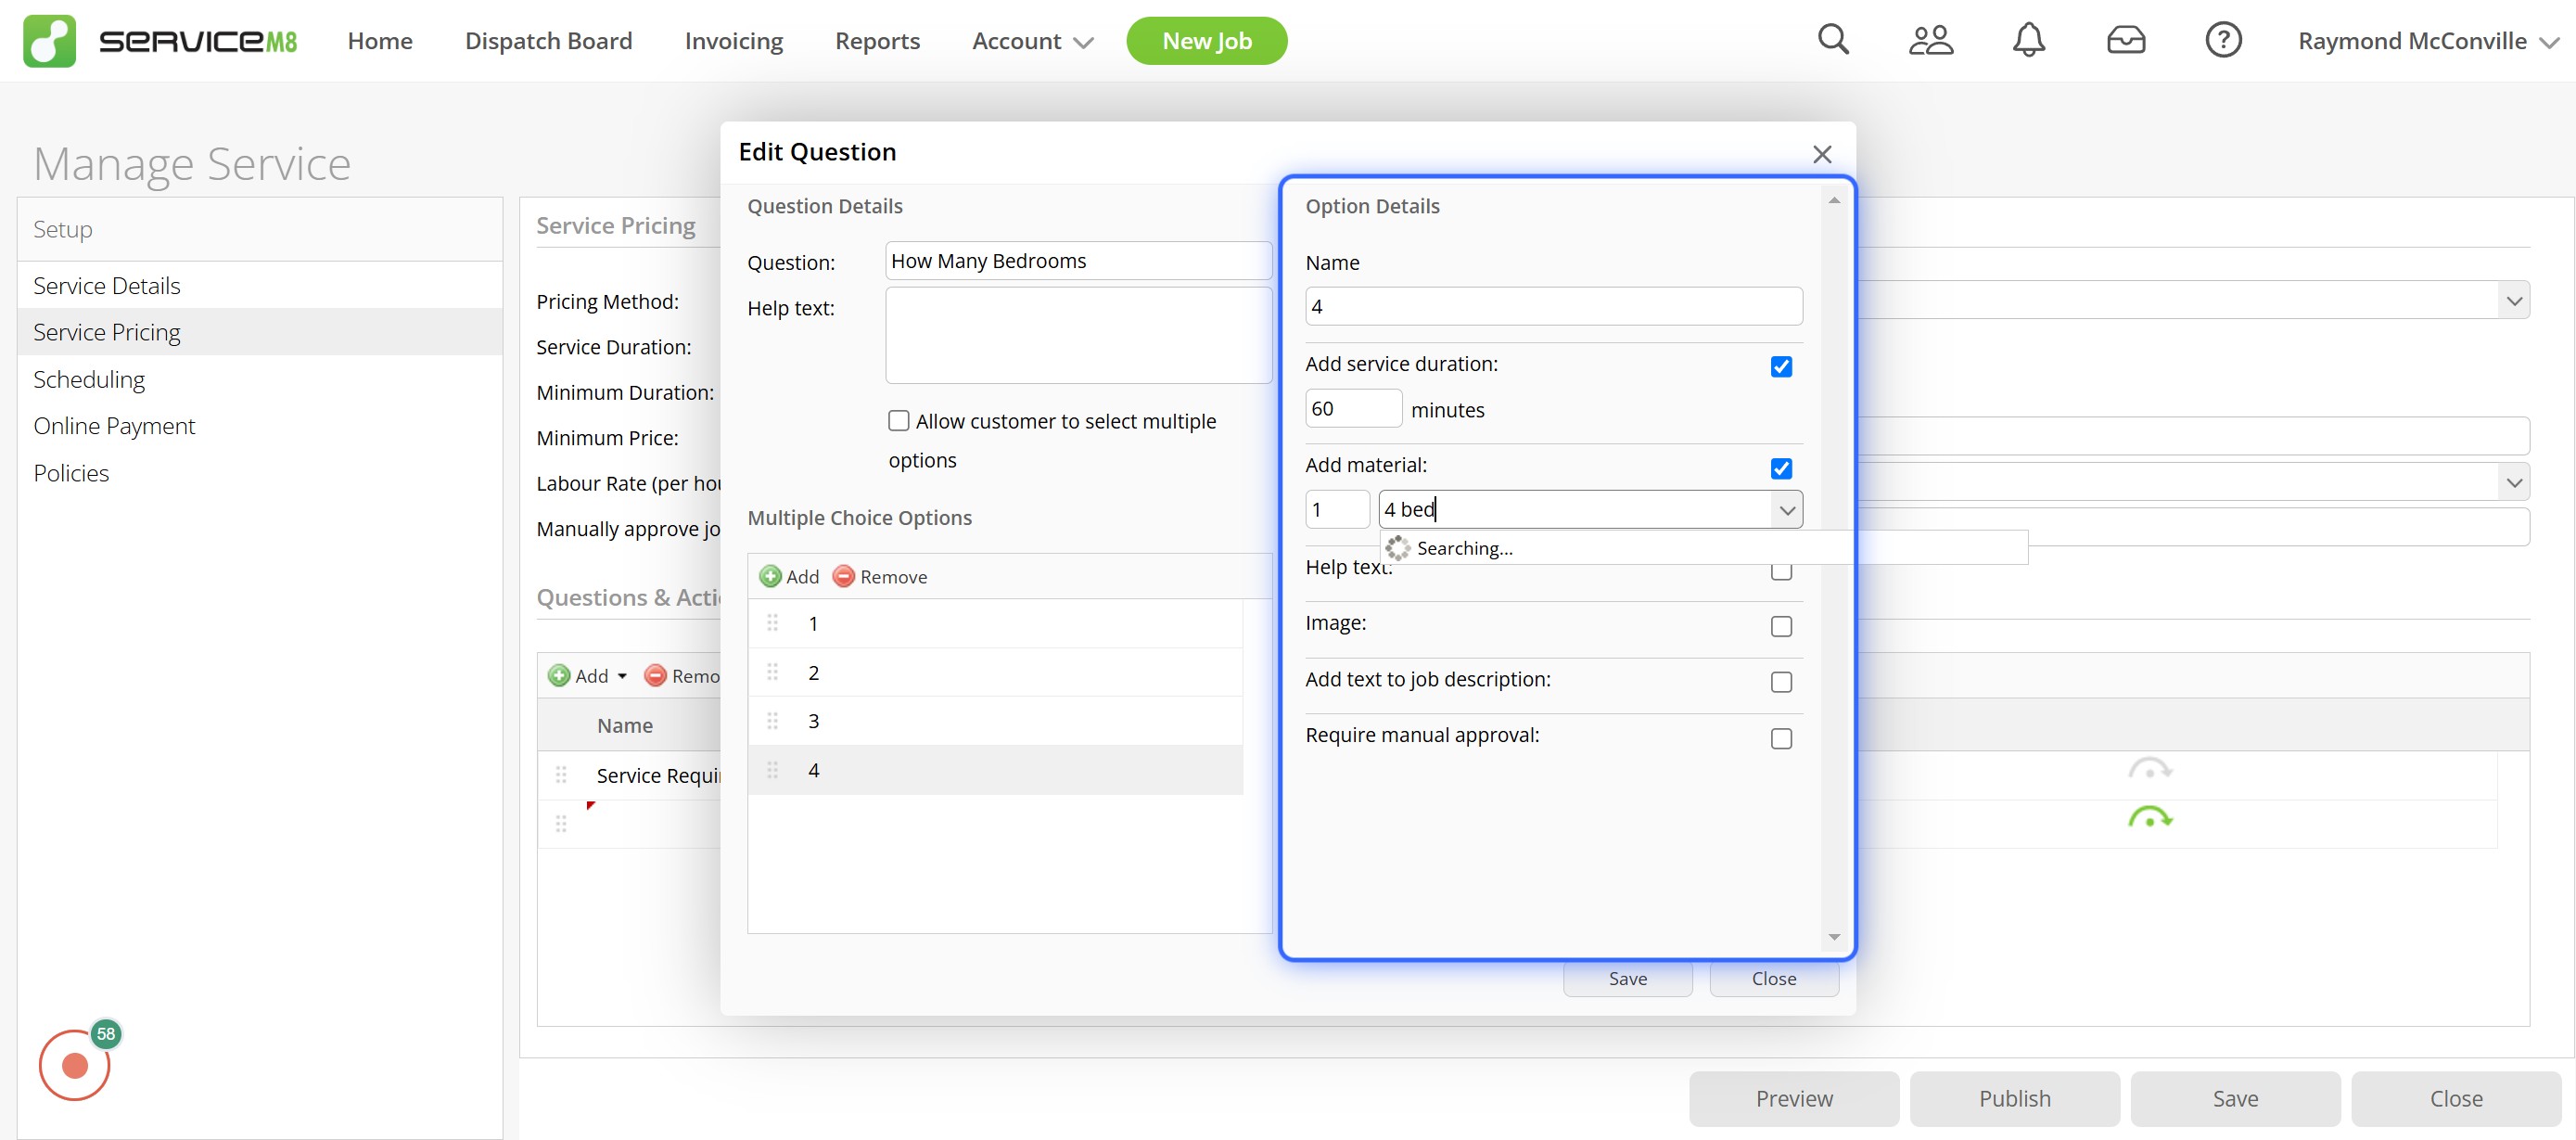This screenshot has height=1140, width=2576.
Task: Click Save at bottom of Manage Service
Action: coord(2235,1098)
